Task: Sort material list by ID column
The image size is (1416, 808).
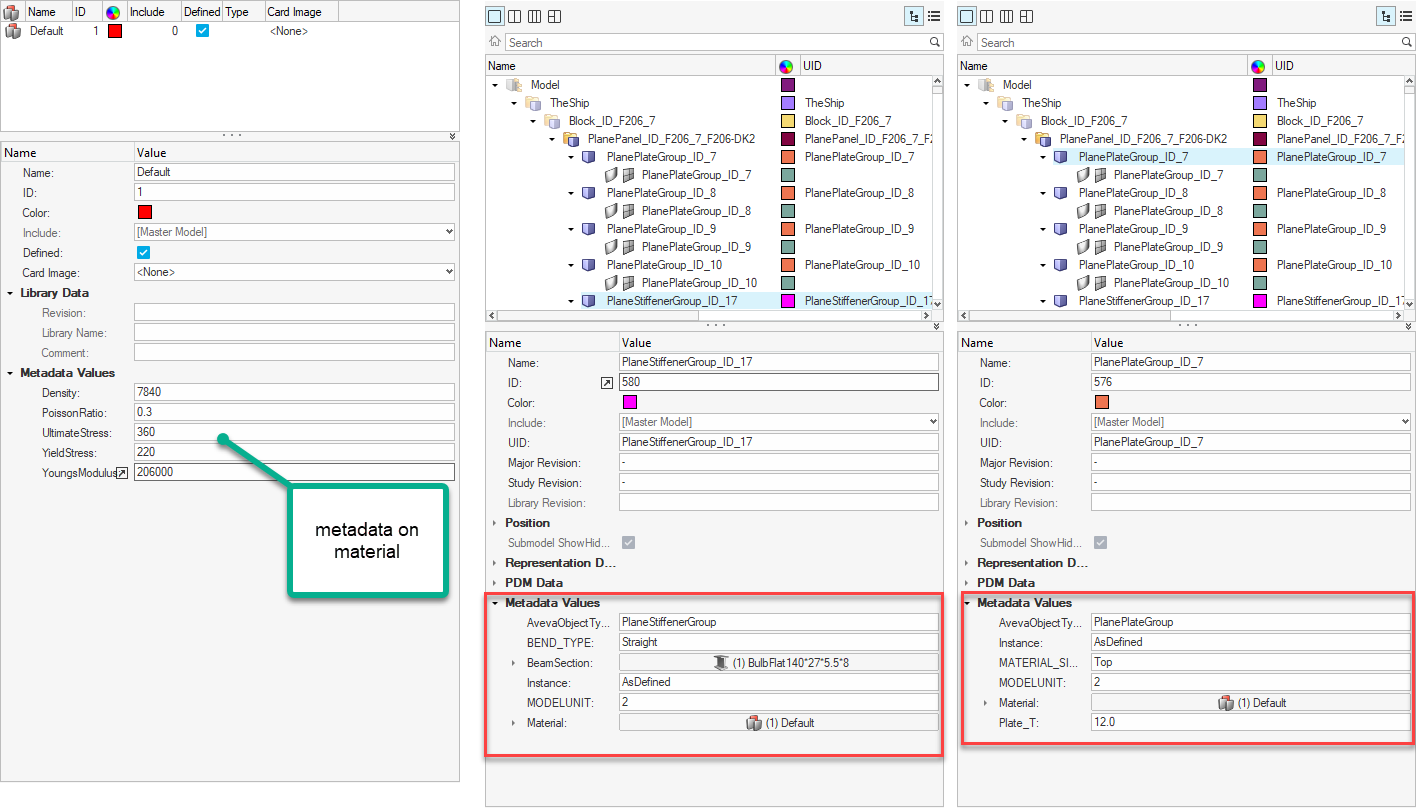Action: click(x=87, y=12)
